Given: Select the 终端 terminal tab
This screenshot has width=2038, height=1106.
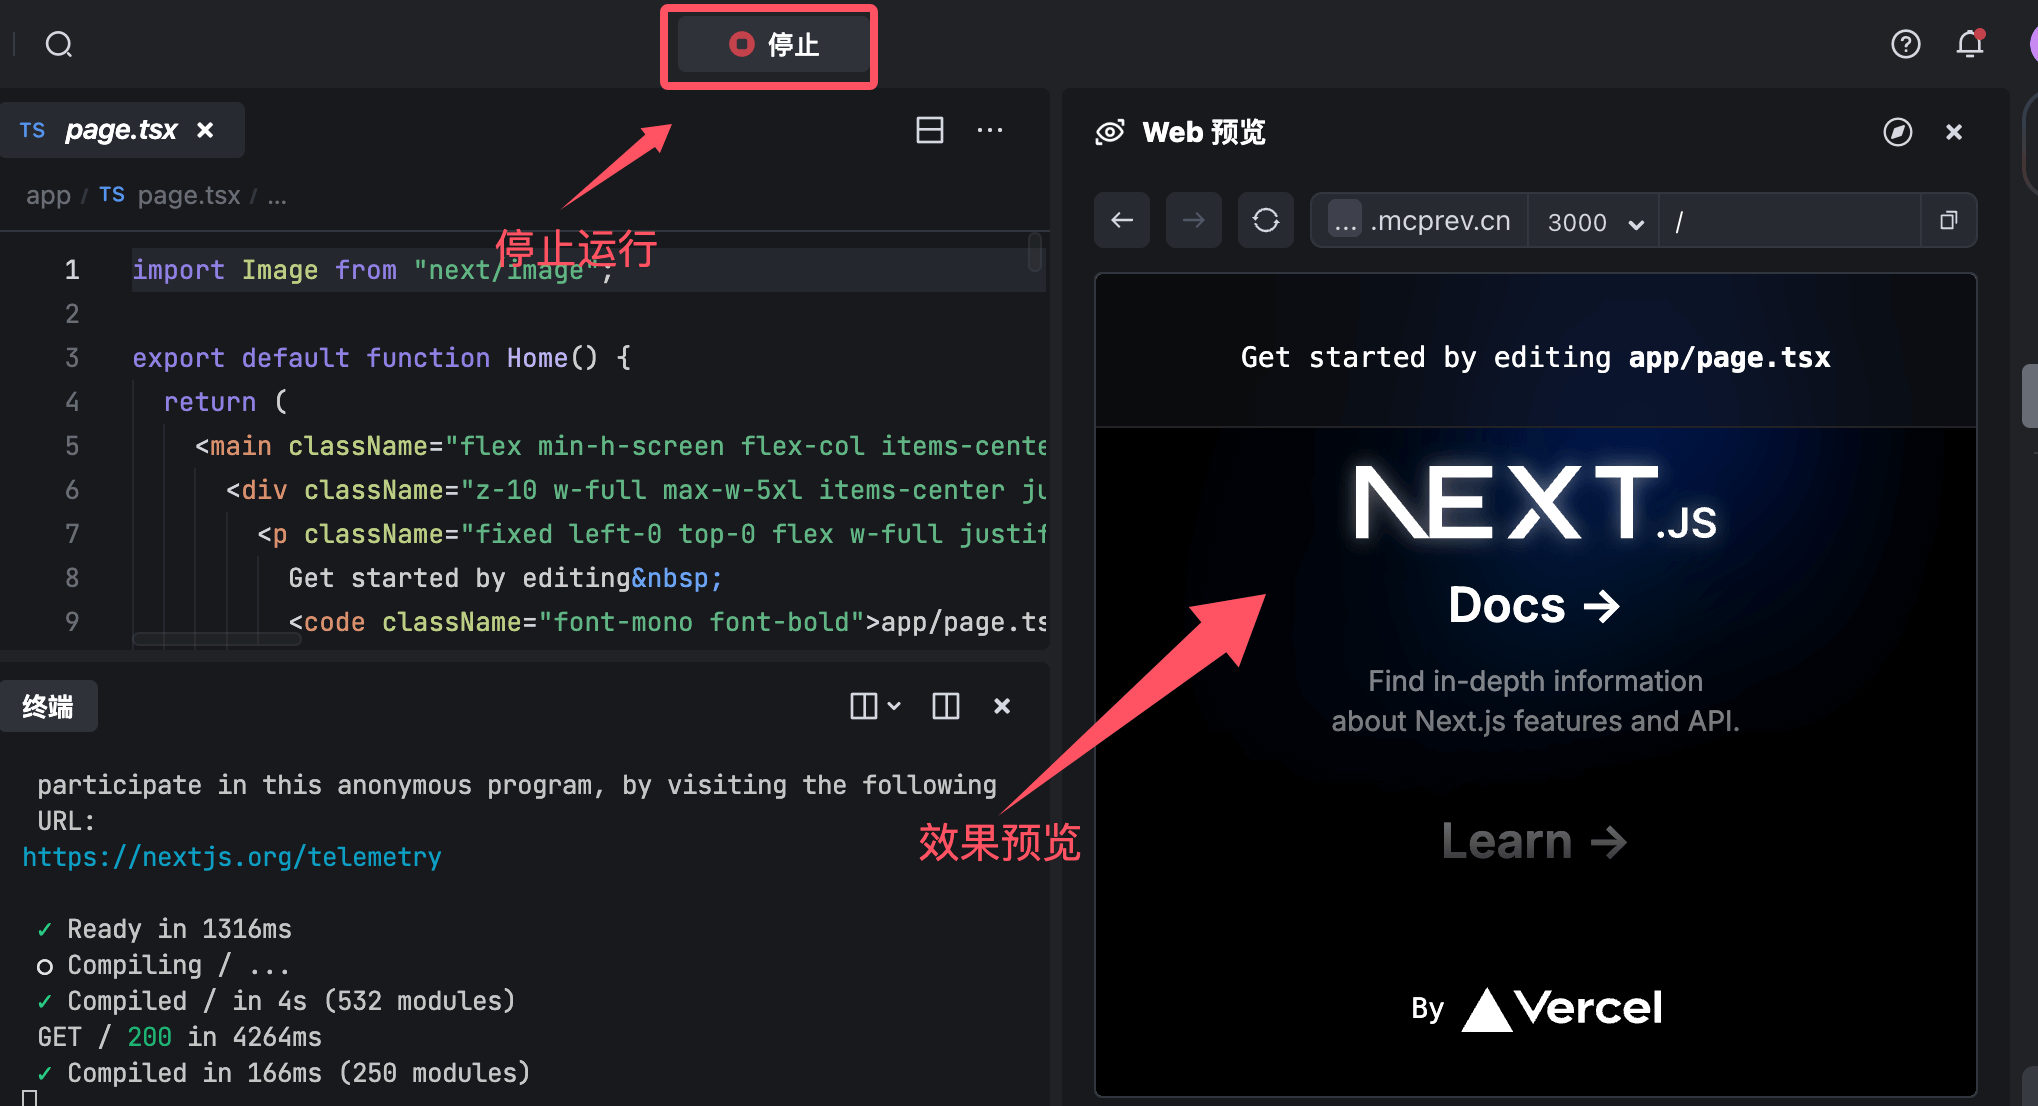Looking at the screenshot, I should tap(48, 706).
